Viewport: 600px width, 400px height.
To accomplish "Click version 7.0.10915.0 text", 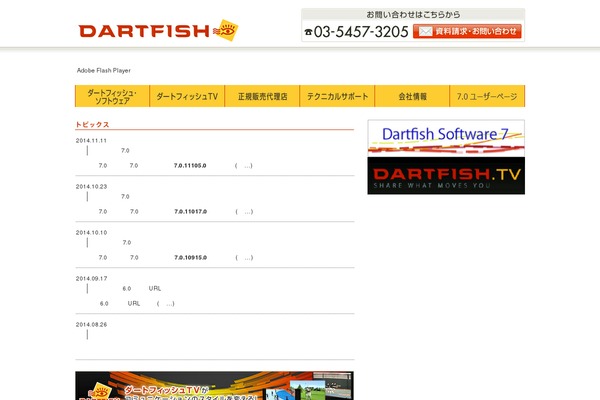I will click(191, 257).
